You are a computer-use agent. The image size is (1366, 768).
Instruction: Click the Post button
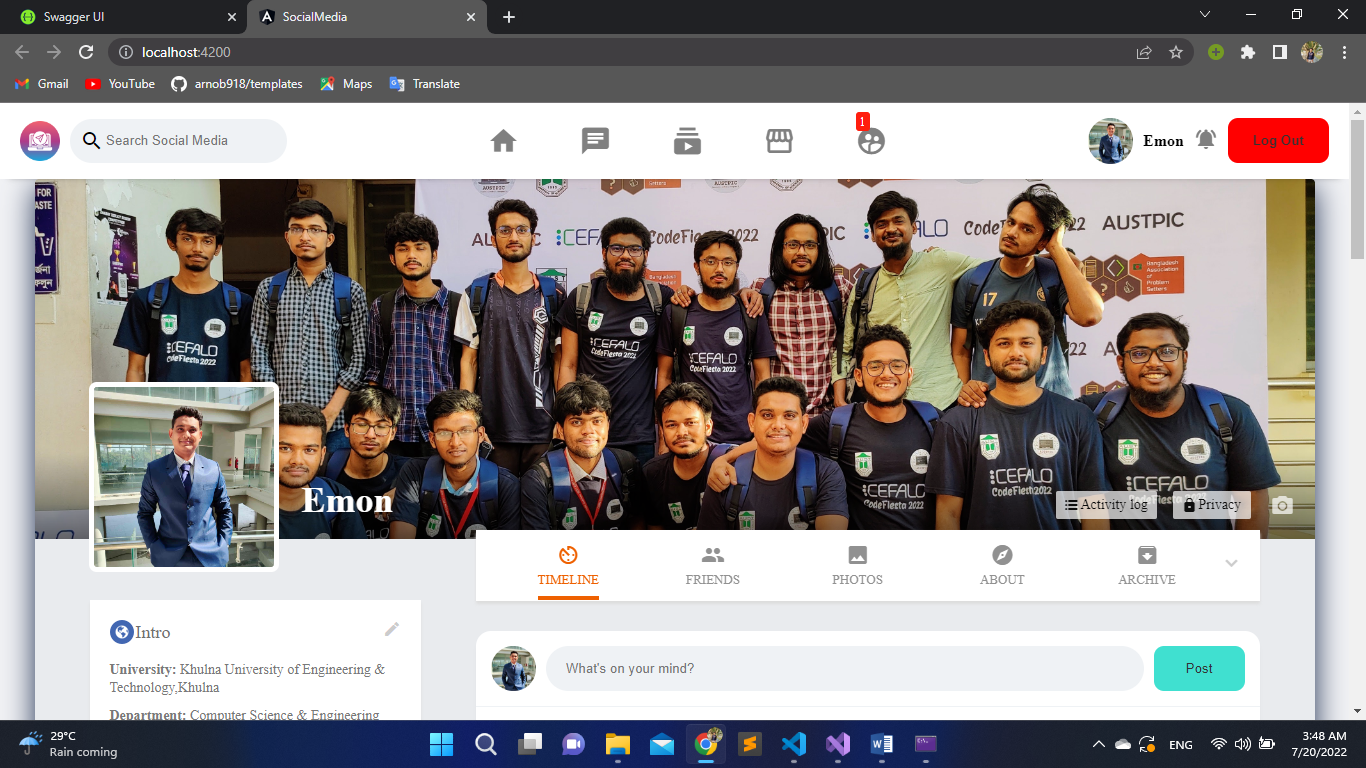(1199, 668)
